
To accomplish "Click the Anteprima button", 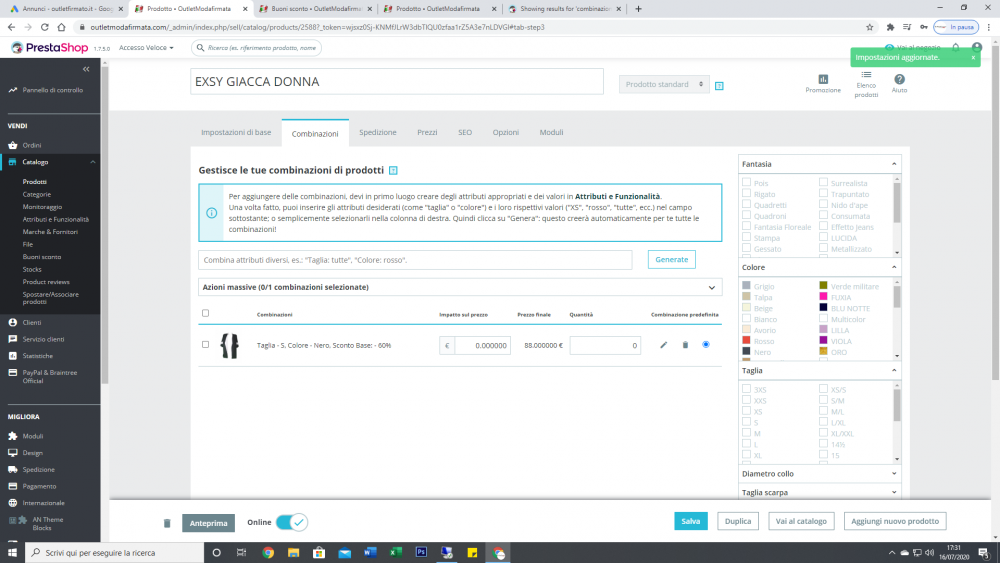I will pos(209,523).
